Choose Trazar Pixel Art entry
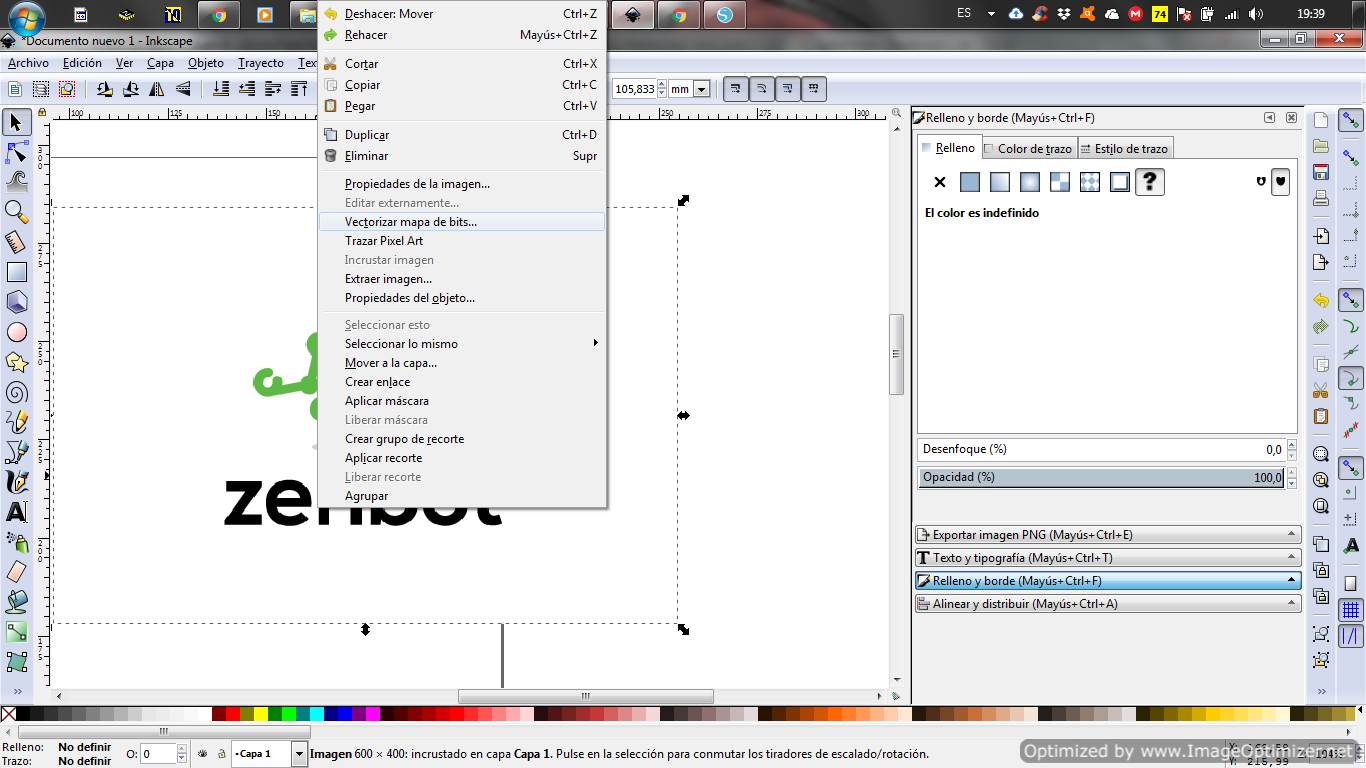1366x768 pixels. 462,241
